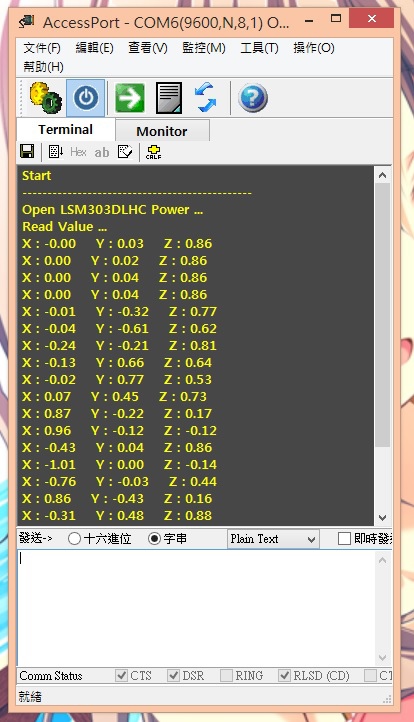Click the send box scrollbar up arrow
Image resolution: width=414 pixels, height=722 pixels.
coord(382,560)
